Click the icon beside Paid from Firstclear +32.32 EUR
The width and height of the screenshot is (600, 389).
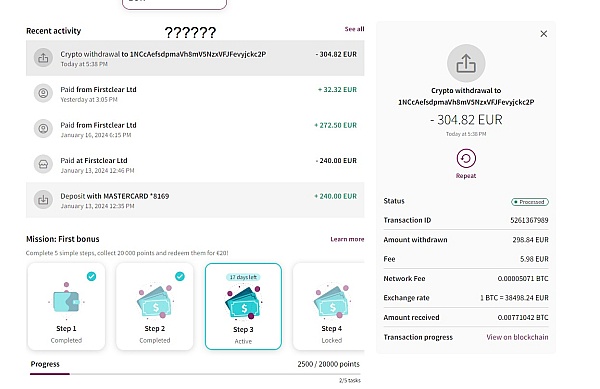click(x=43, y=93)
